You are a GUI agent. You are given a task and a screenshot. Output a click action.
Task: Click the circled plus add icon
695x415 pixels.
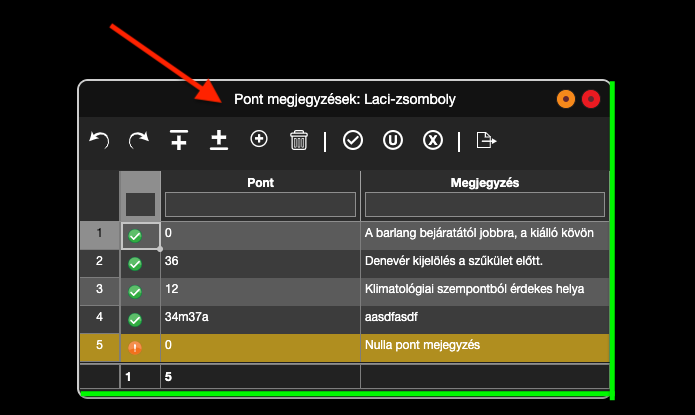(259, 140)
